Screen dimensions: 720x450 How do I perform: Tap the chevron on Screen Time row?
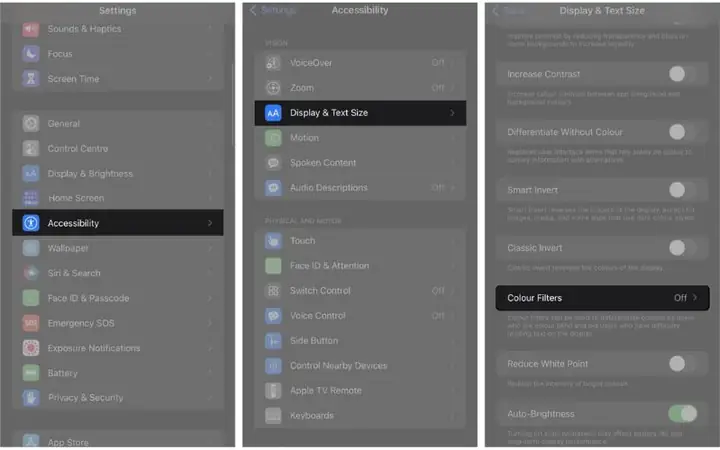[210, 79]
